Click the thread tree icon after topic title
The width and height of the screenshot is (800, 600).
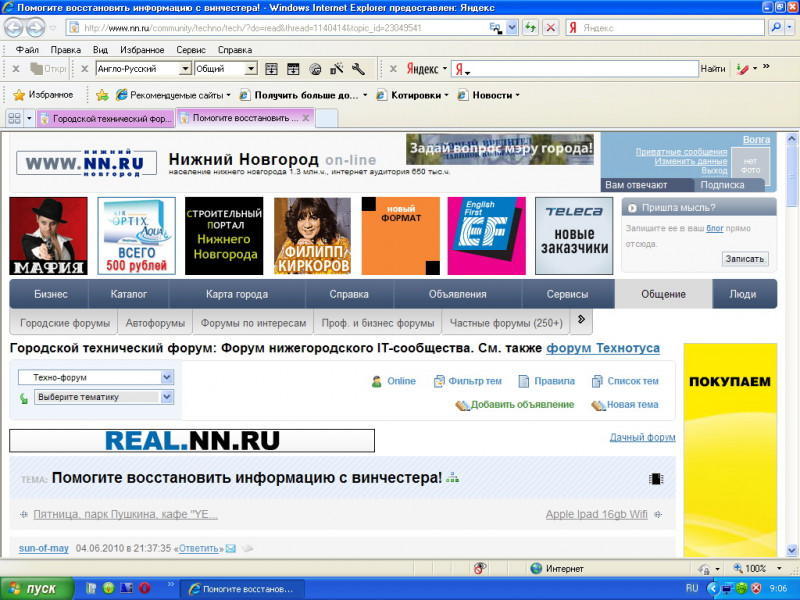pyautogui.click(x=452, y=478)
